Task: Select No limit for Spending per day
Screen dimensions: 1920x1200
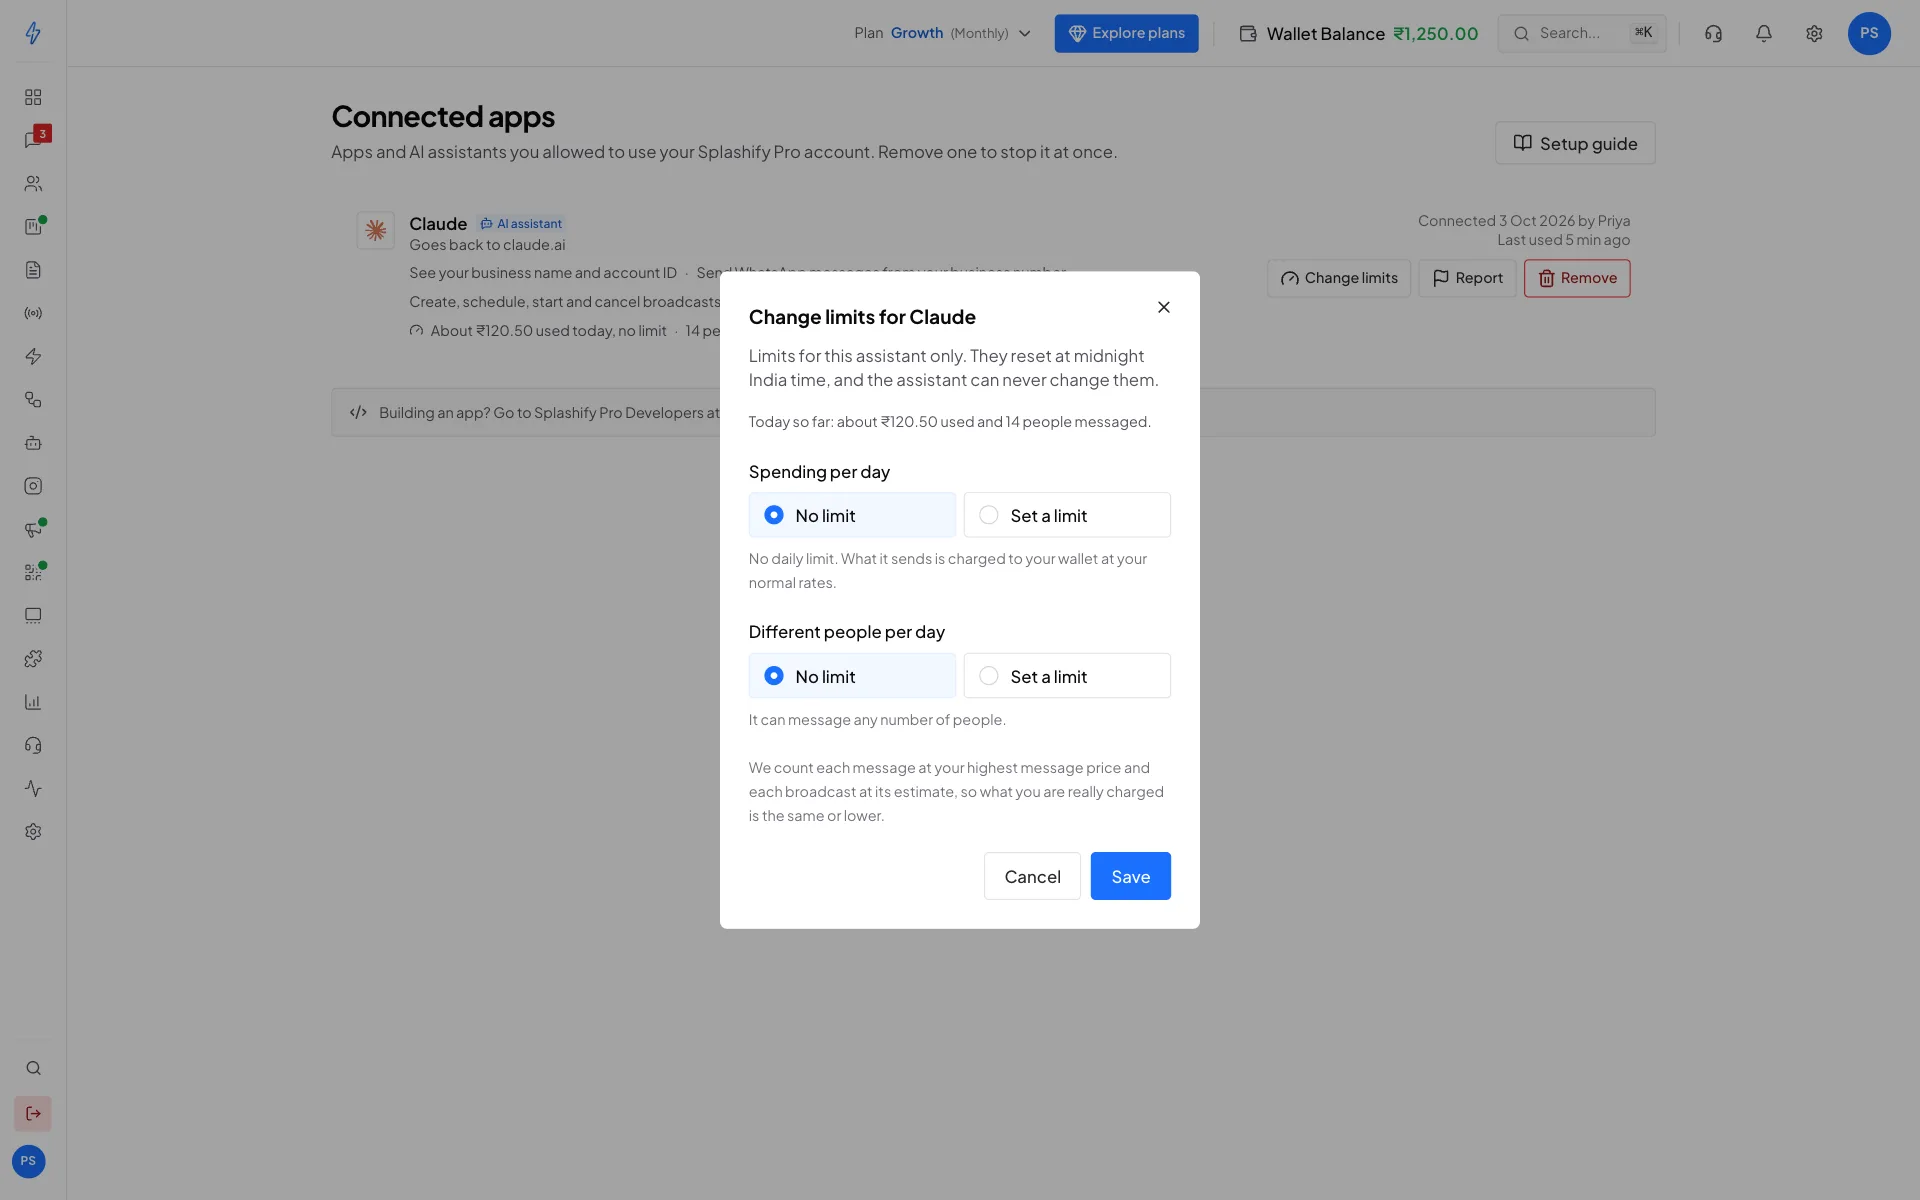Action: click(x=852, y=515)
